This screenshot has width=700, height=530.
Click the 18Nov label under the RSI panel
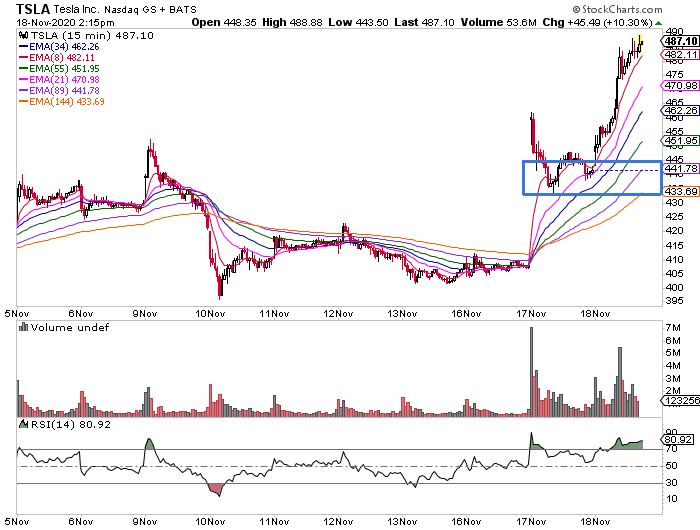pos(595,522)
